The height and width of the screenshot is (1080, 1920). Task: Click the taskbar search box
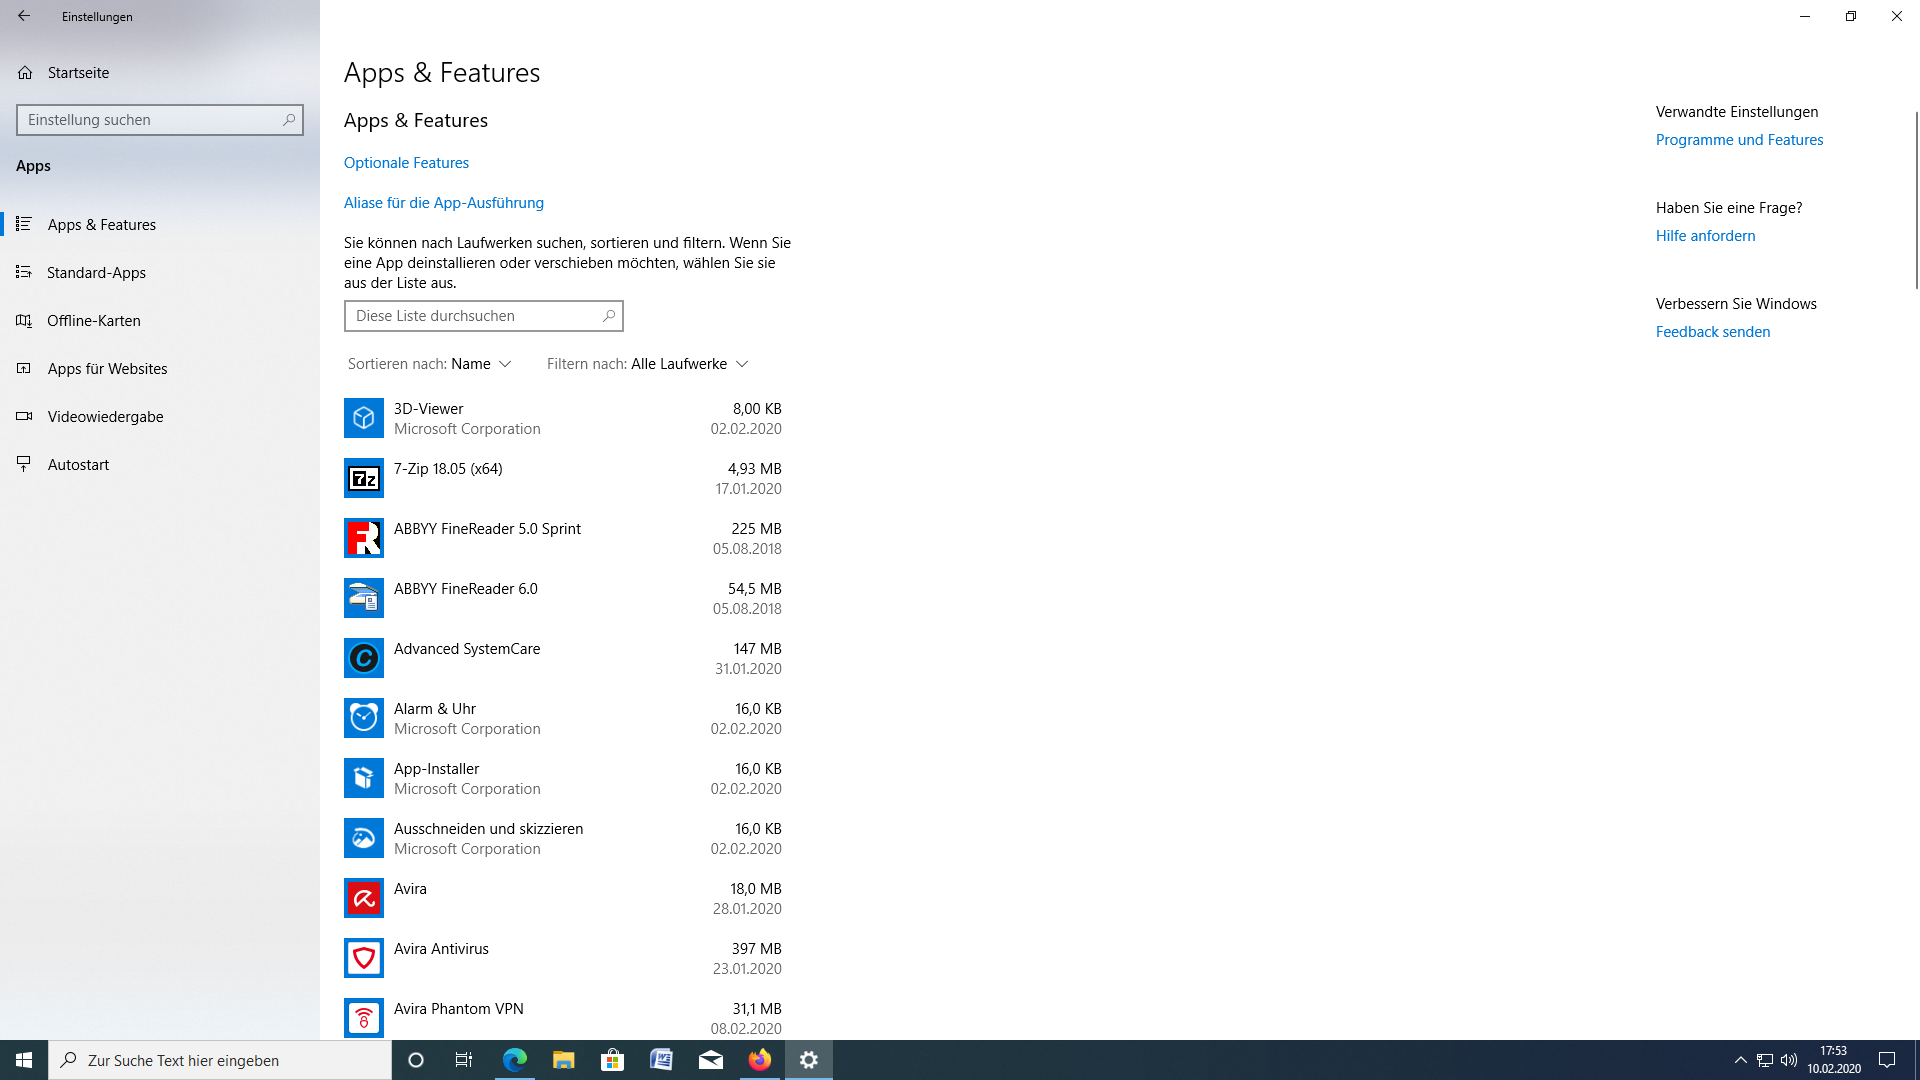pyautogui.click(x=220, y=1060)
